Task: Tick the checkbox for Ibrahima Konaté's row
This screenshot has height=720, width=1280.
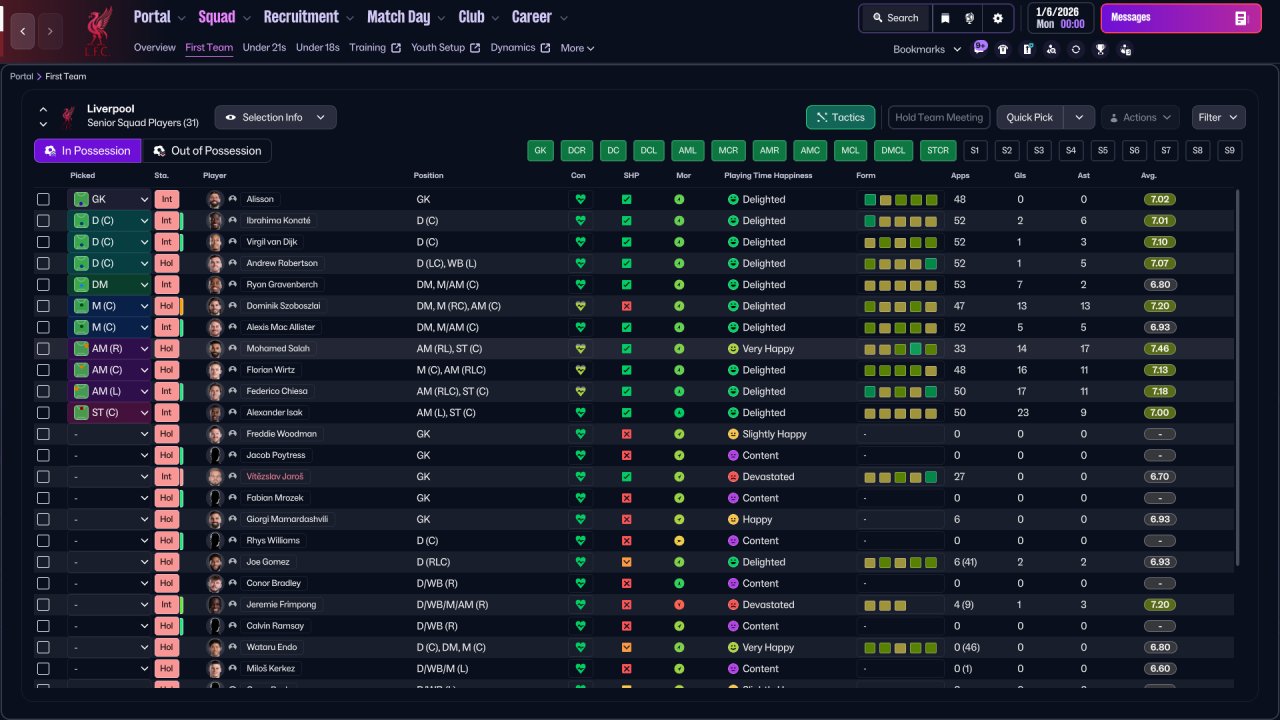Action: 43,221
